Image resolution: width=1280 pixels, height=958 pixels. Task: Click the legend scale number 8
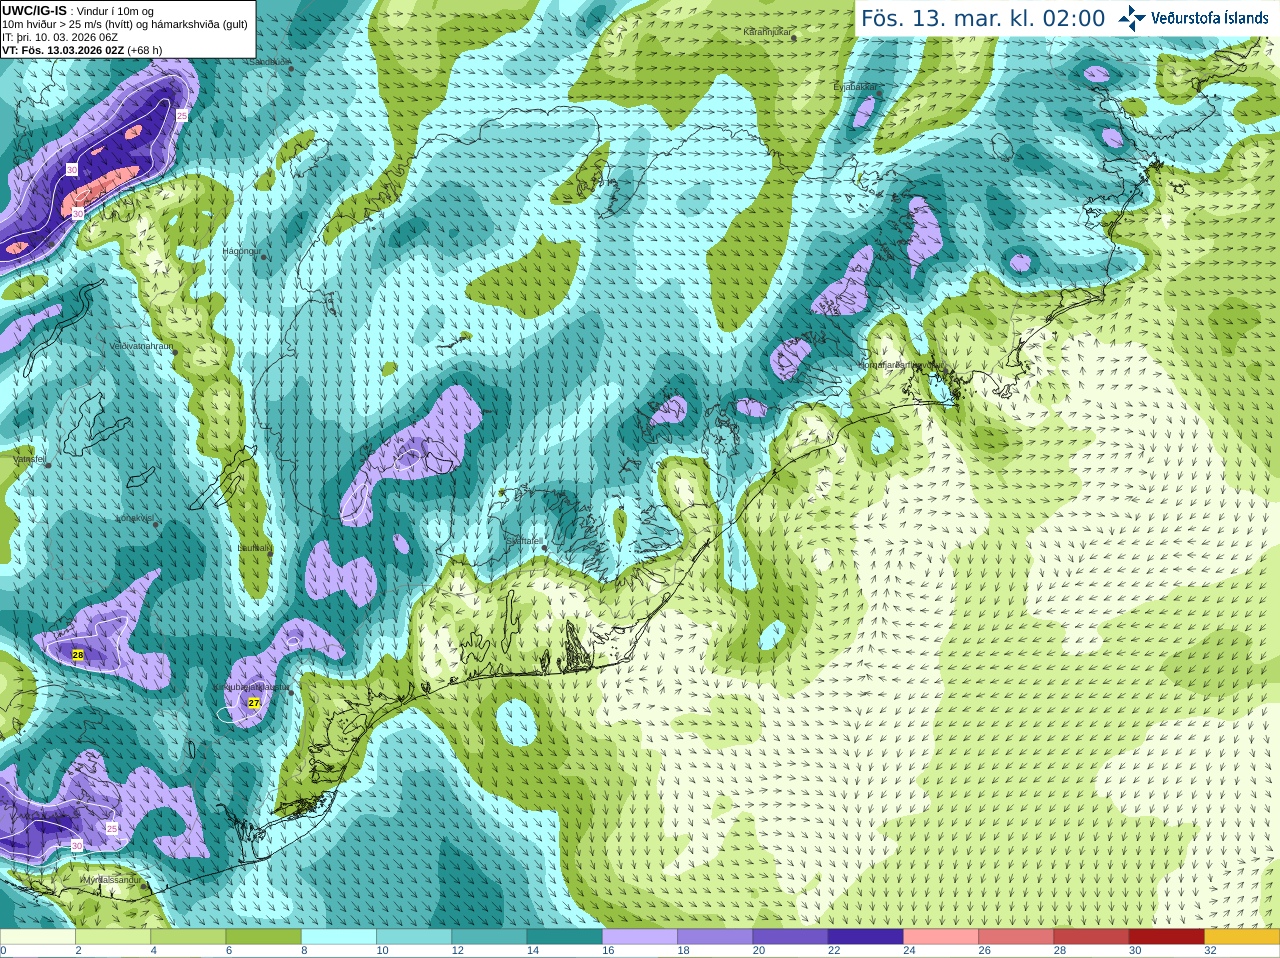coord(304,951)
